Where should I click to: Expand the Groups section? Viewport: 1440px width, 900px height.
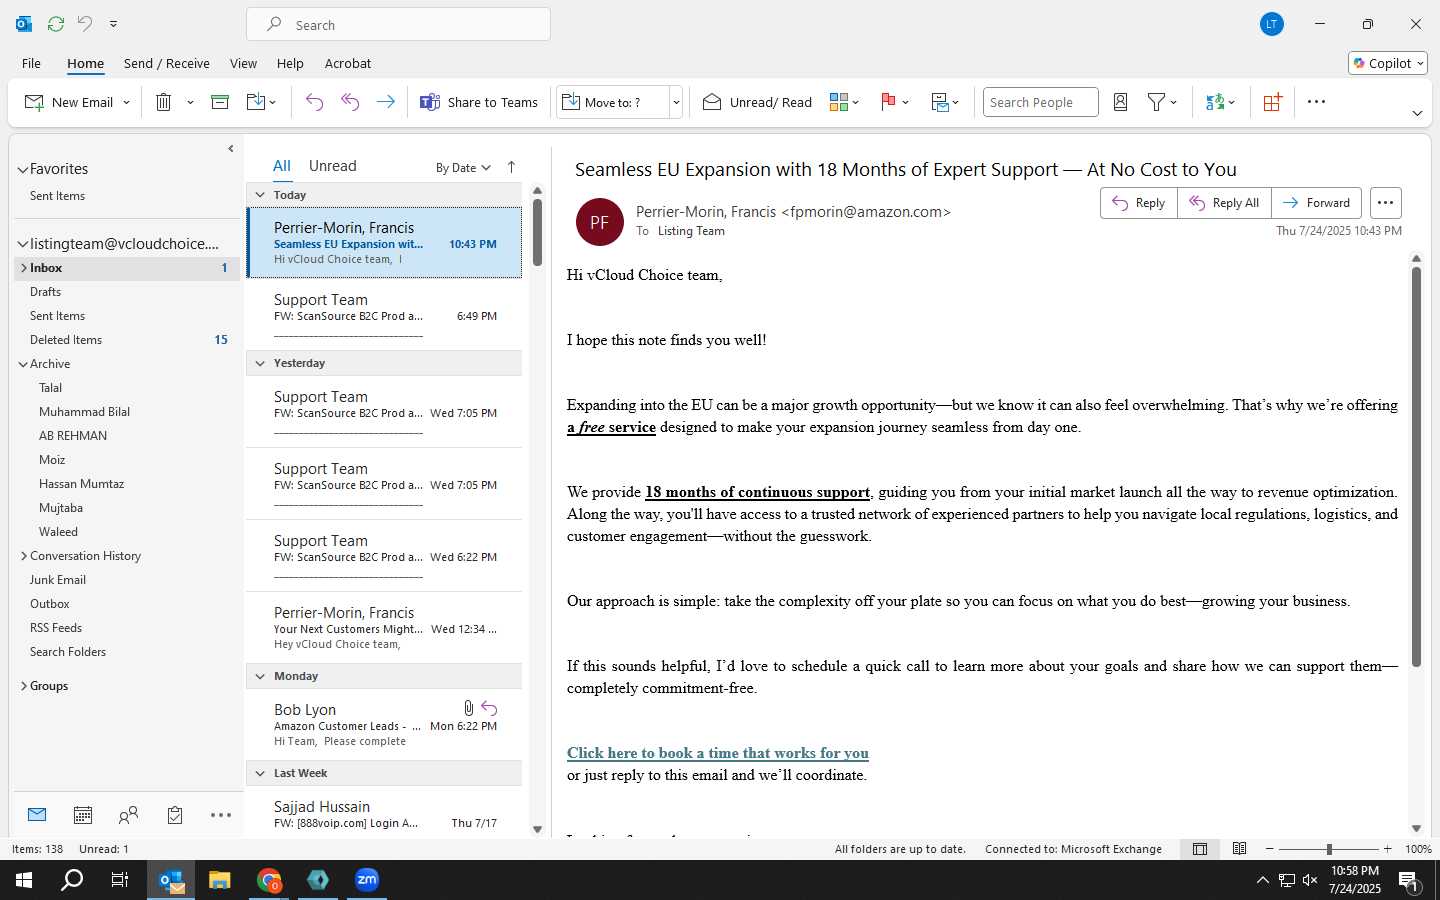pos(23,686)
